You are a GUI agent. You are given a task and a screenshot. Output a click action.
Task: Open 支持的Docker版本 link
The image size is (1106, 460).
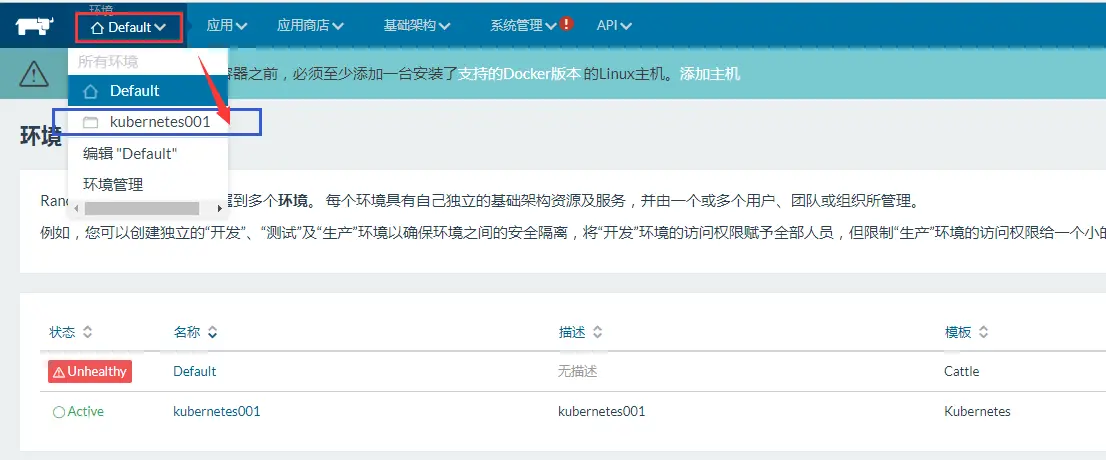pyautogui.click(x=519, y=74)
